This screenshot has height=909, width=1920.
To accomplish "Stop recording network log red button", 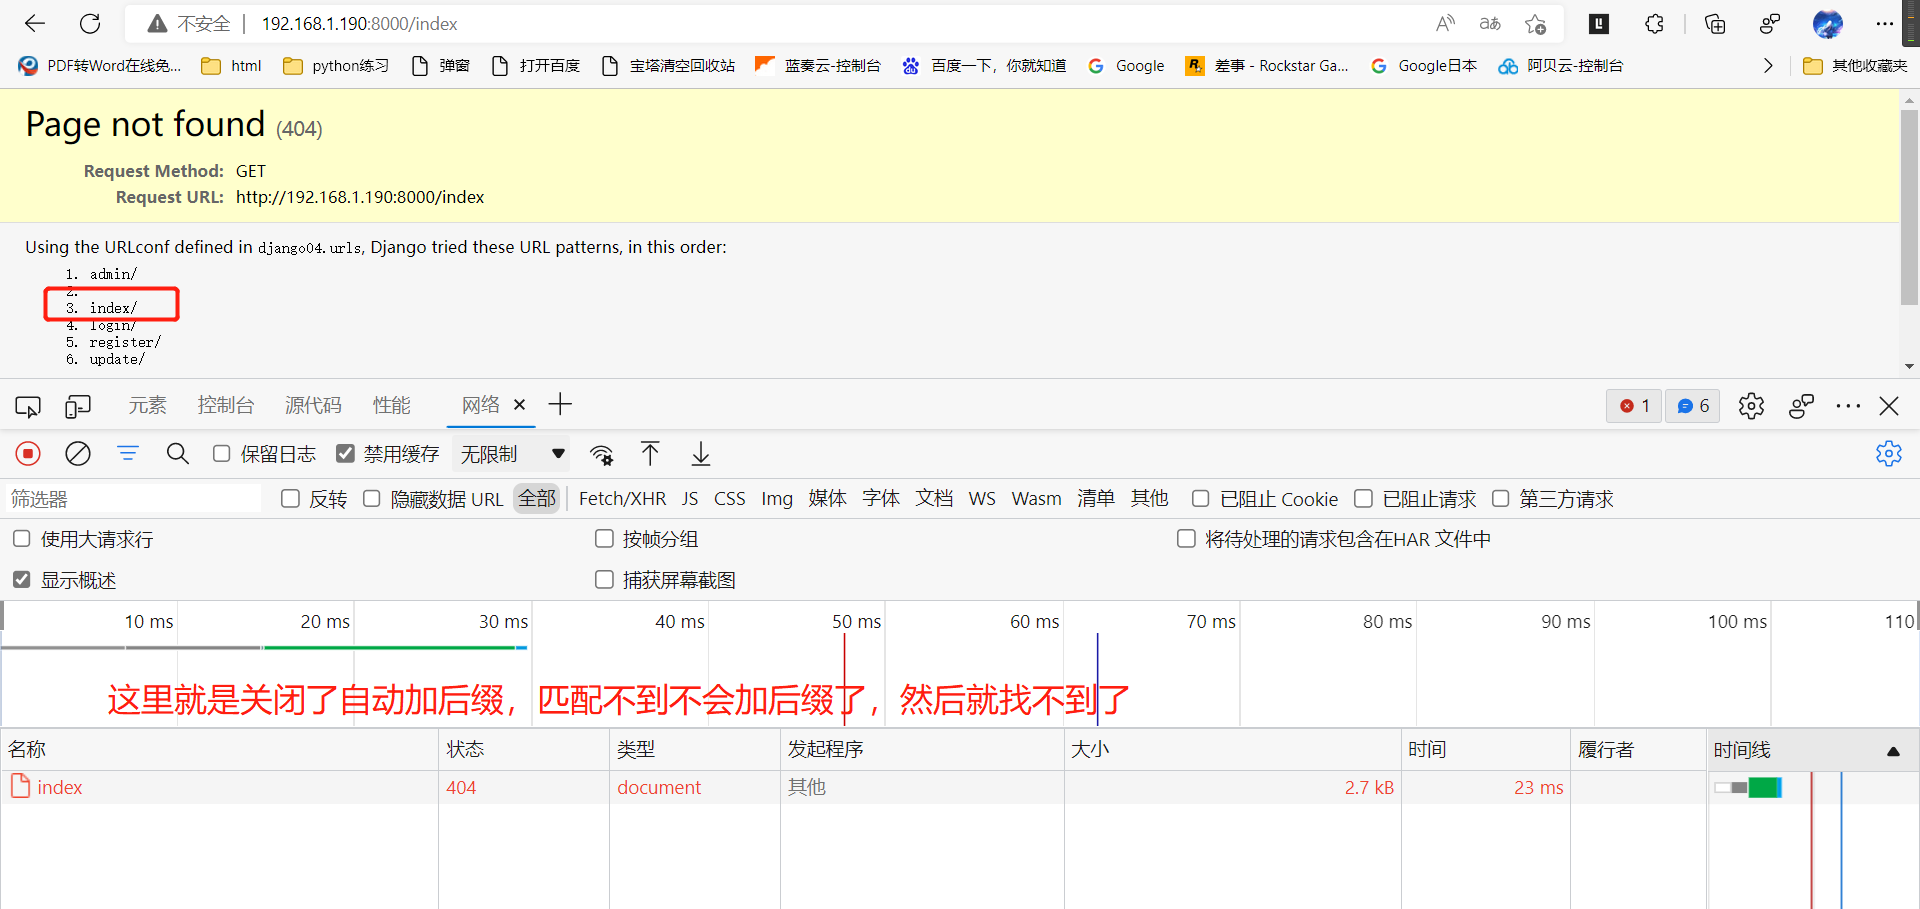I will click(x=28, y=454).
